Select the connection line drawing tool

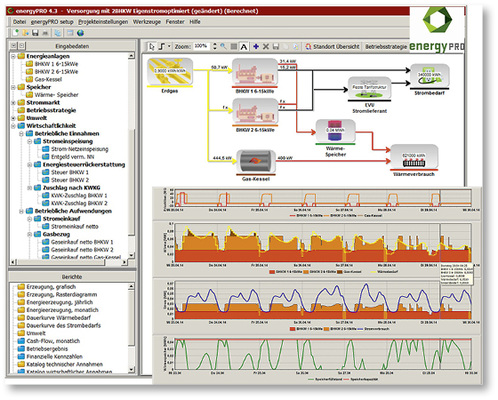click(x=162, y=46)
